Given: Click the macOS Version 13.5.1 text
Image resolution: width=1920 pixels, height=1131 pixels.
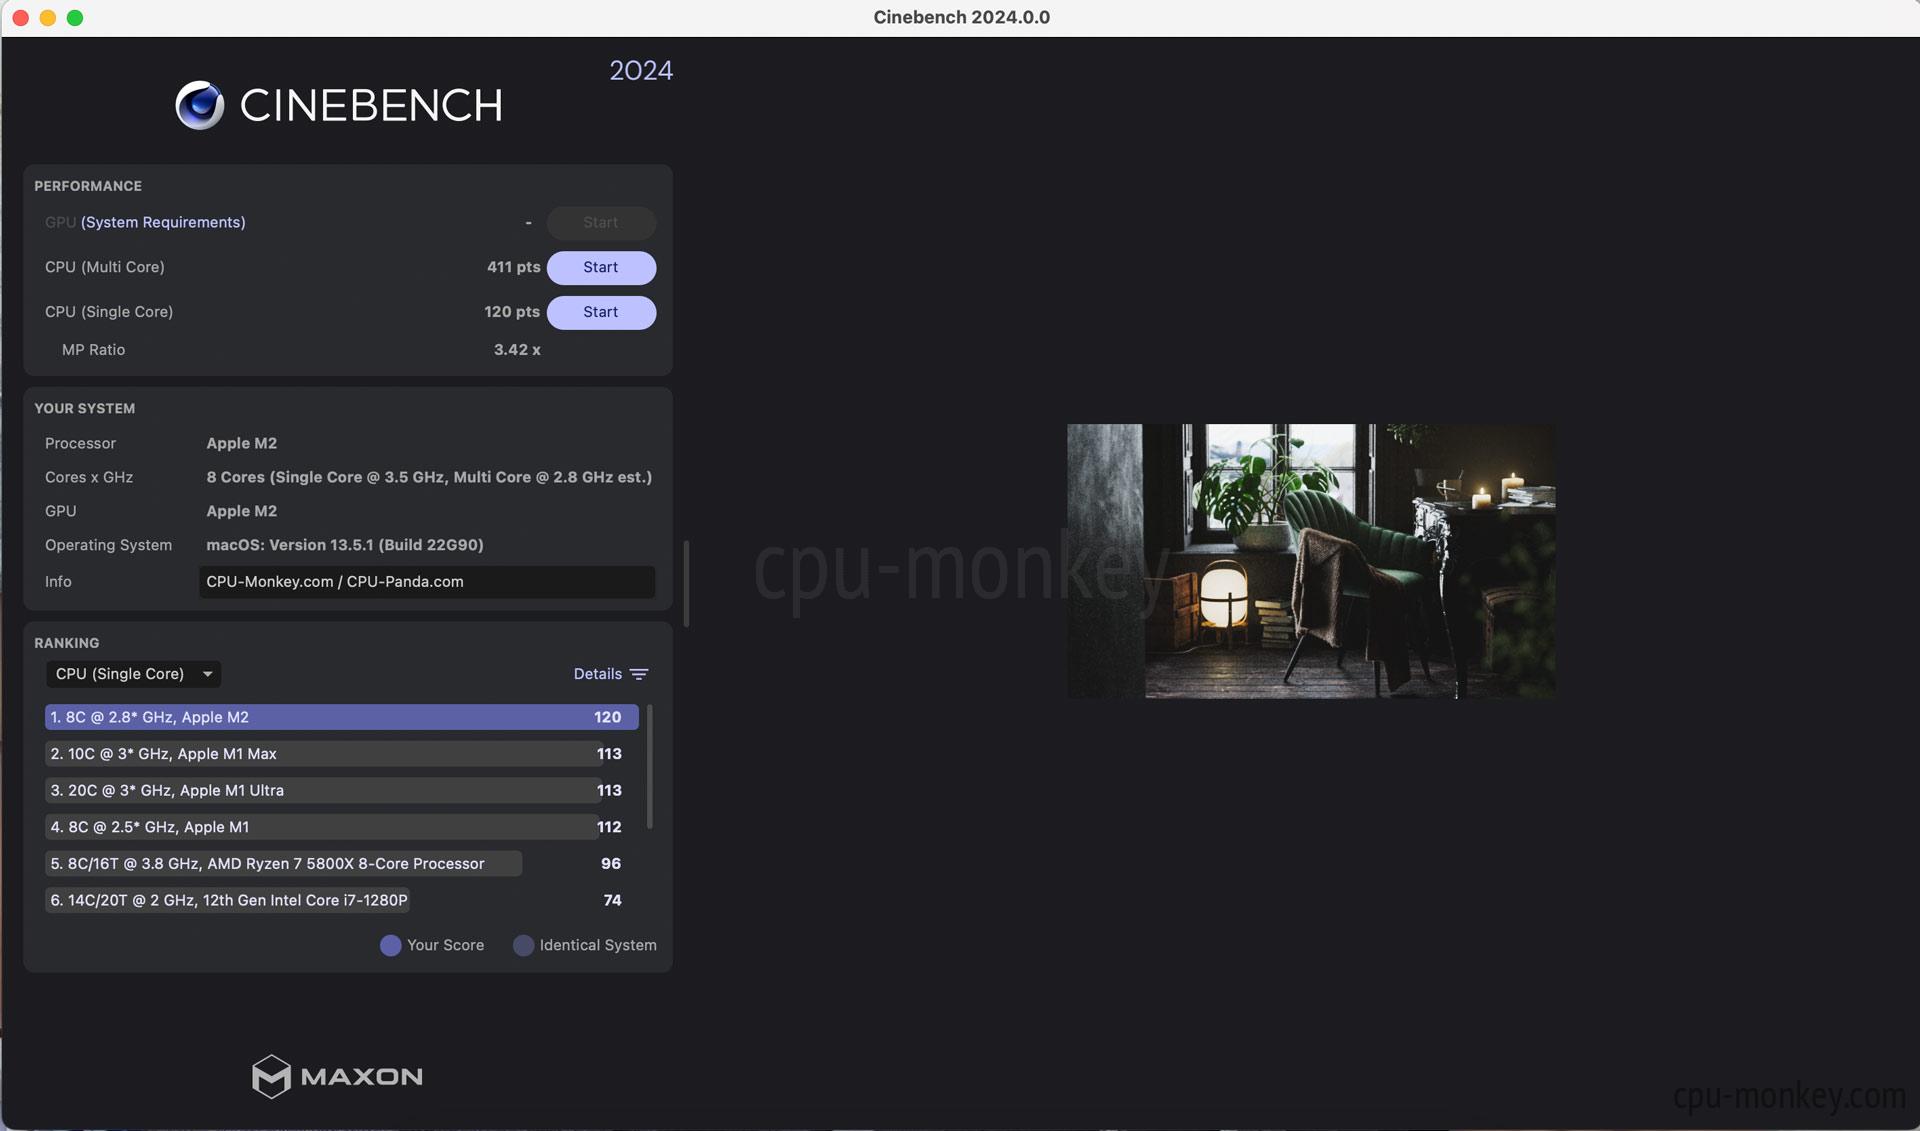Looking at the screenshot, I should tap(345, 545).
